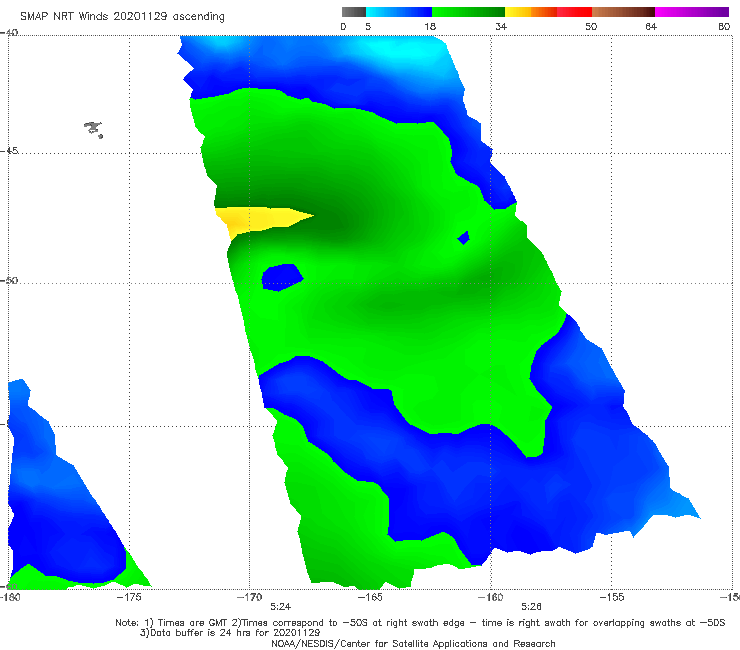Click the longitude label "-175"
The image size is (740, 650).
(129, 597)
